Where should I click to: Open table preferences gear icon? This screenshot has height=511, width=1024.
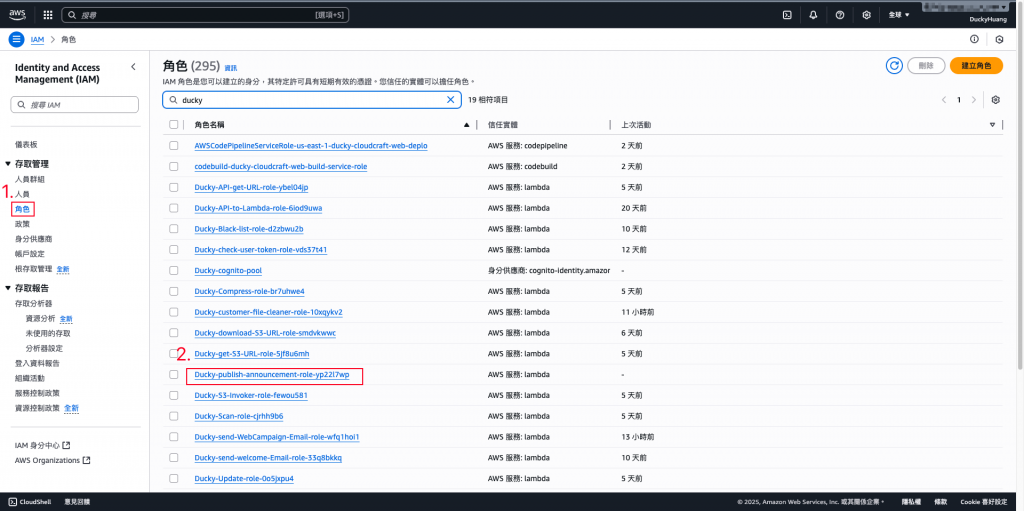pyautogui.click(x=996, y=100)
